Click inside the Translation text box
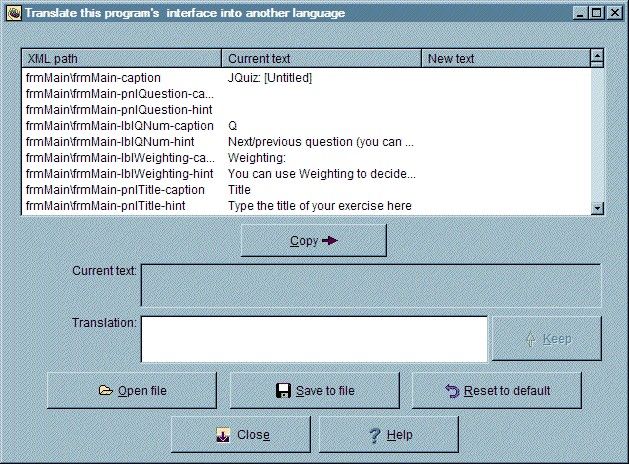 [314, 339]
